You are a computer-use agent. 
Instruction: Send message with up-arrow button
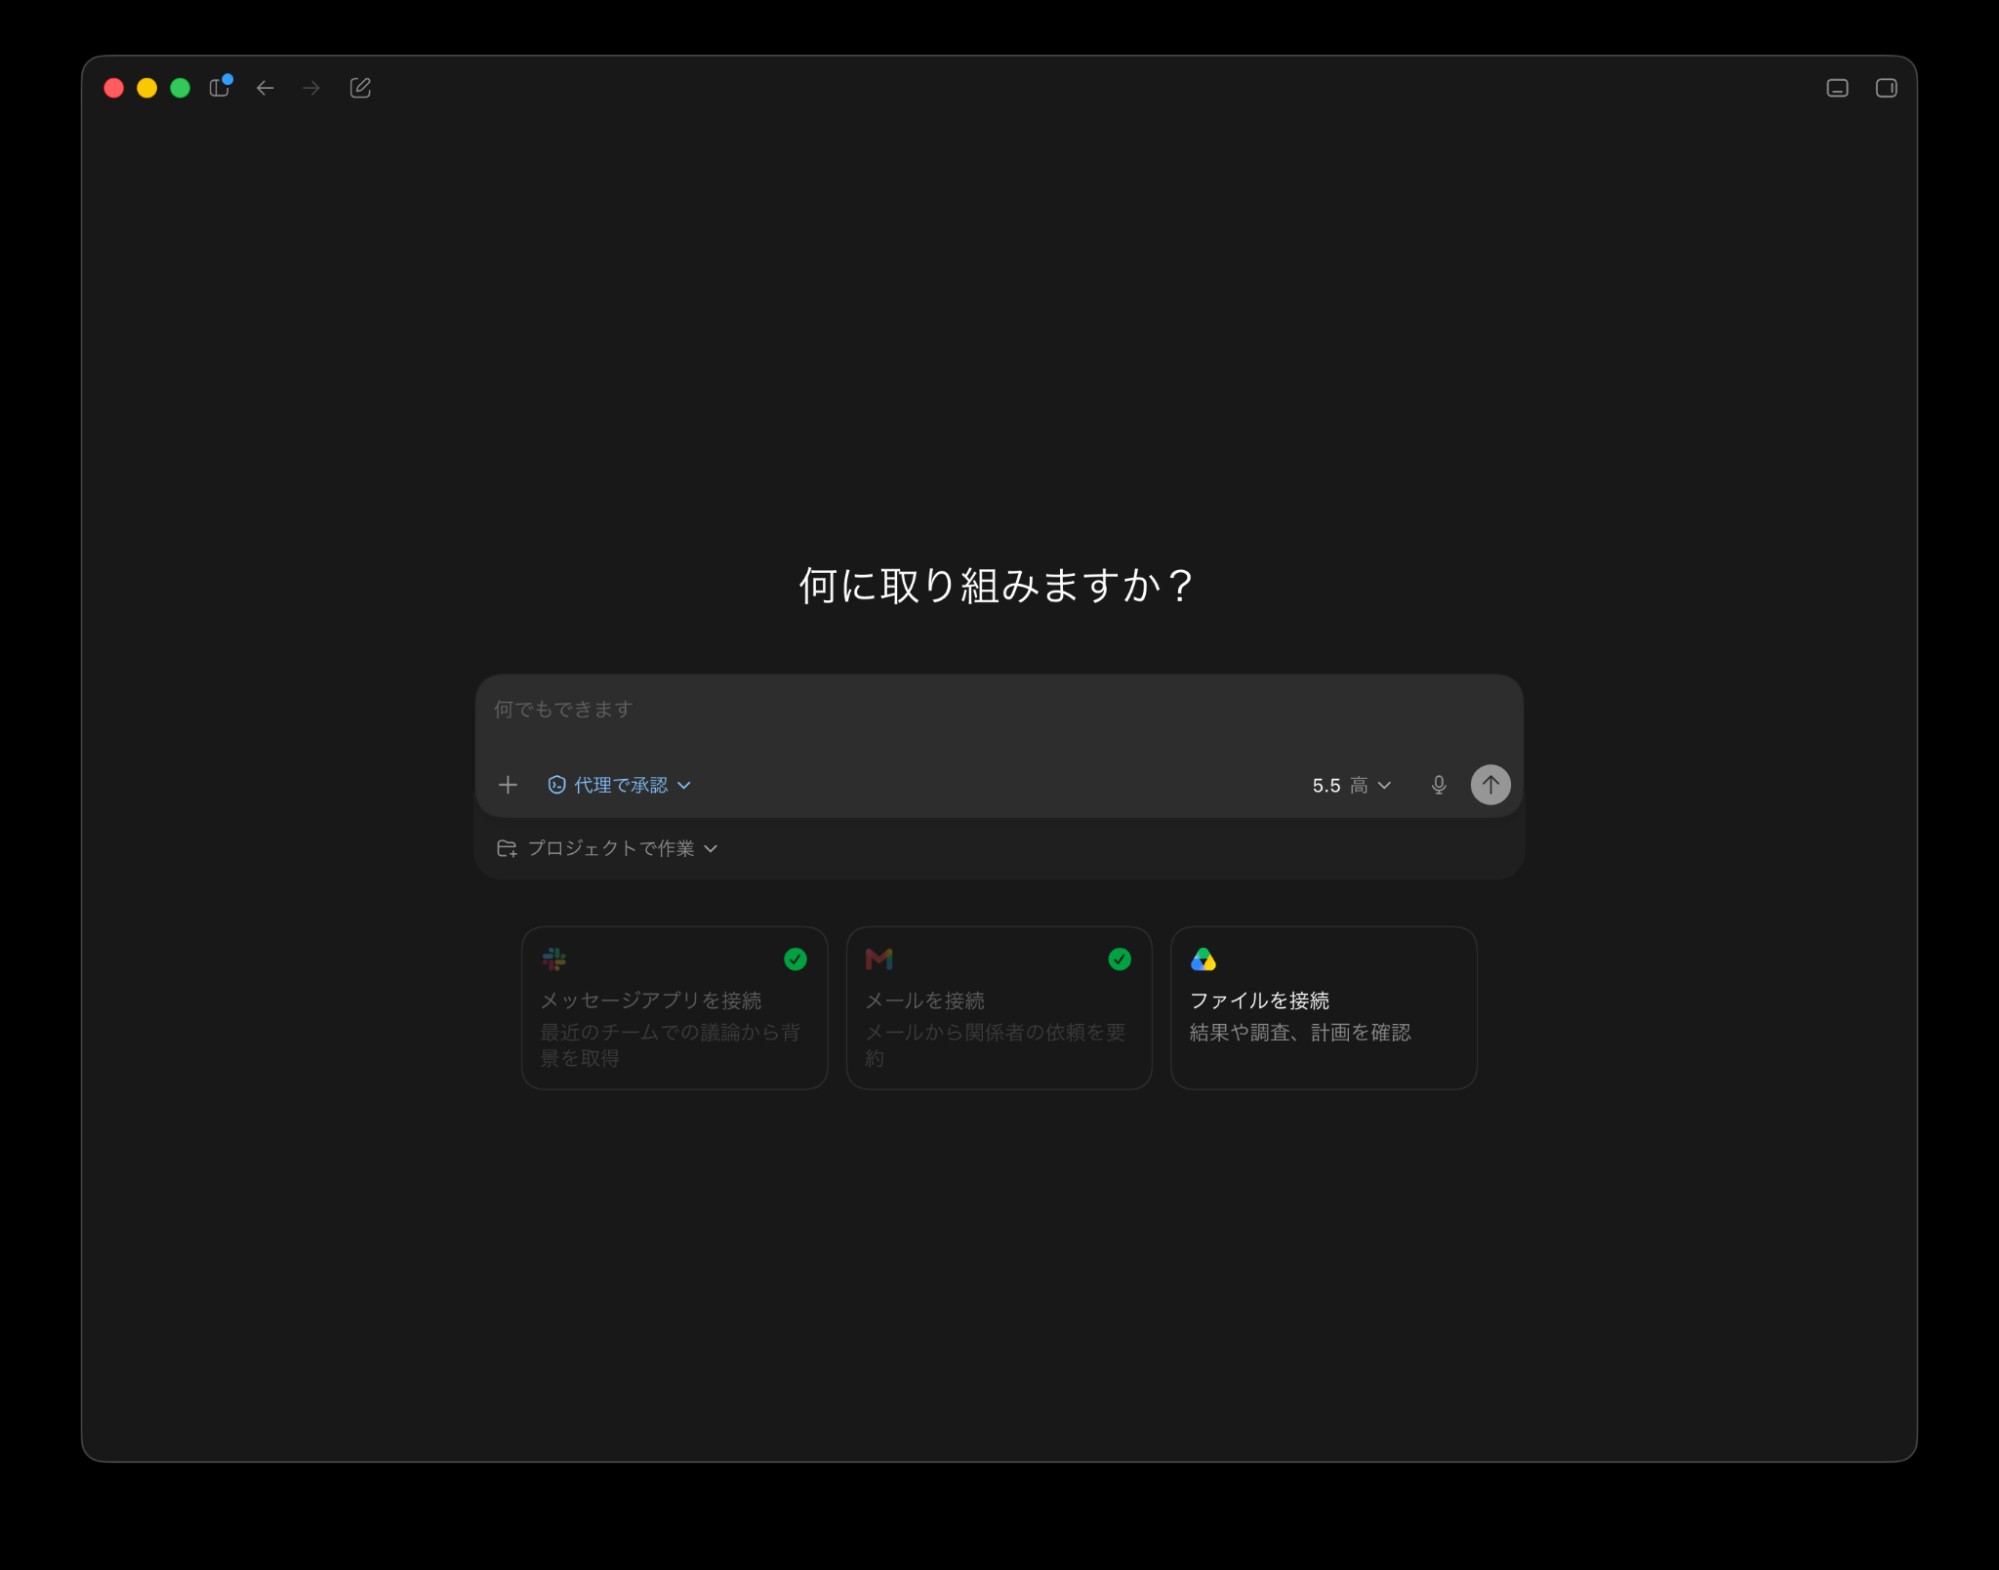click(1490, 785)
